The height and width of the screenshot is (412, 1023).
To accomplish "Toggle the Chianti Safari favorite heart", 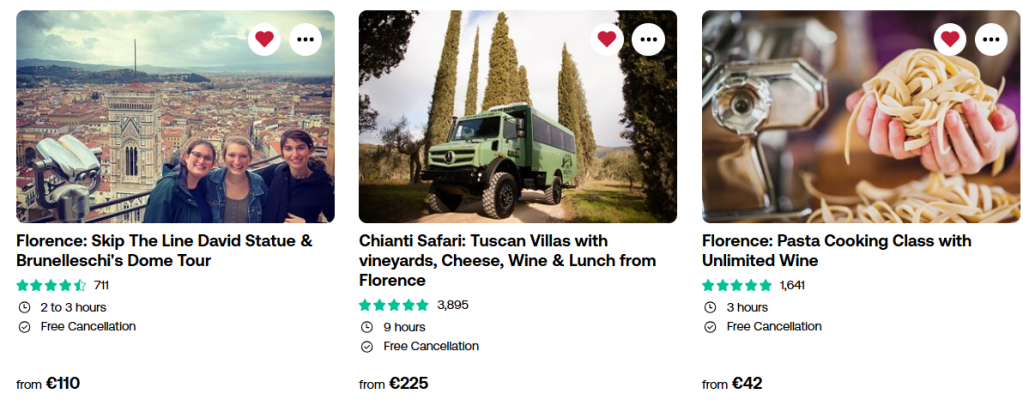I will (x=607, y=39).
